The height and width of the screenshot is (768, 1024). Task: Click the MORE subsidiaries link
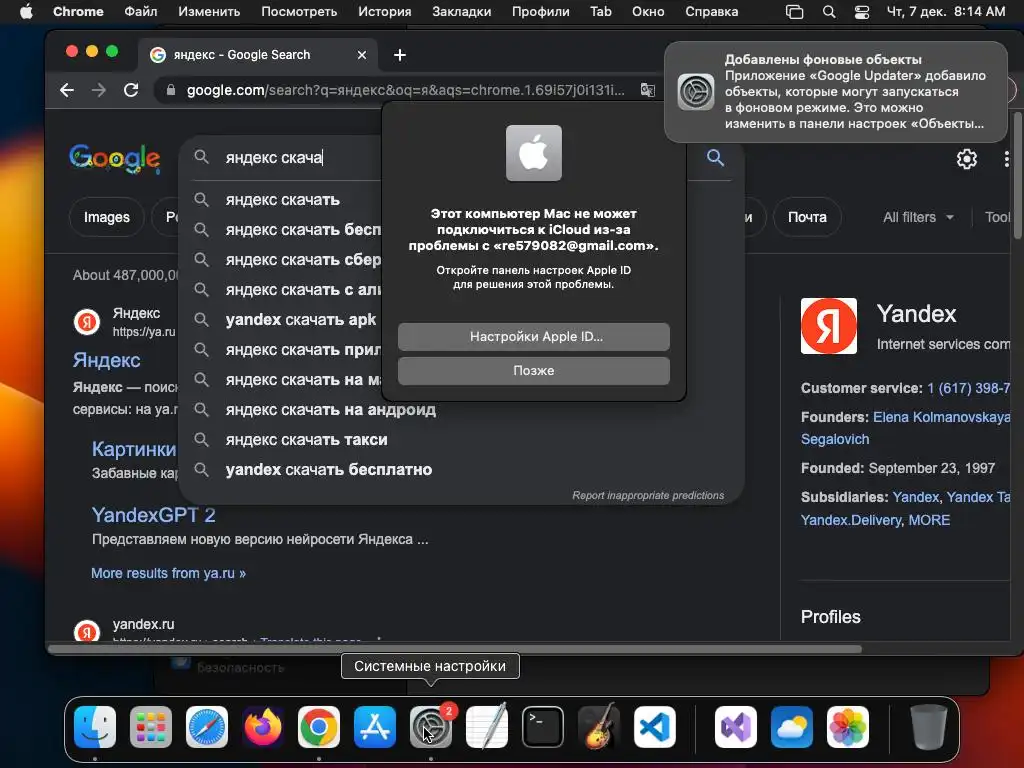(929, 520)
